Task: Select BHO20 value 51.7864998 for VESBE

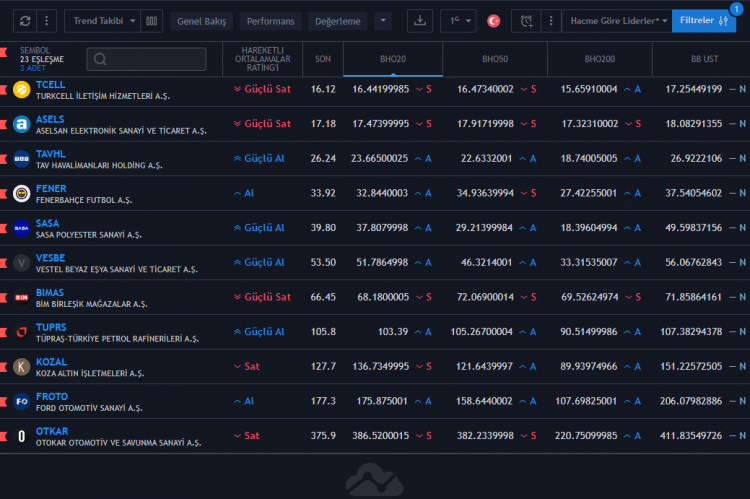Action: coord(382,263)
